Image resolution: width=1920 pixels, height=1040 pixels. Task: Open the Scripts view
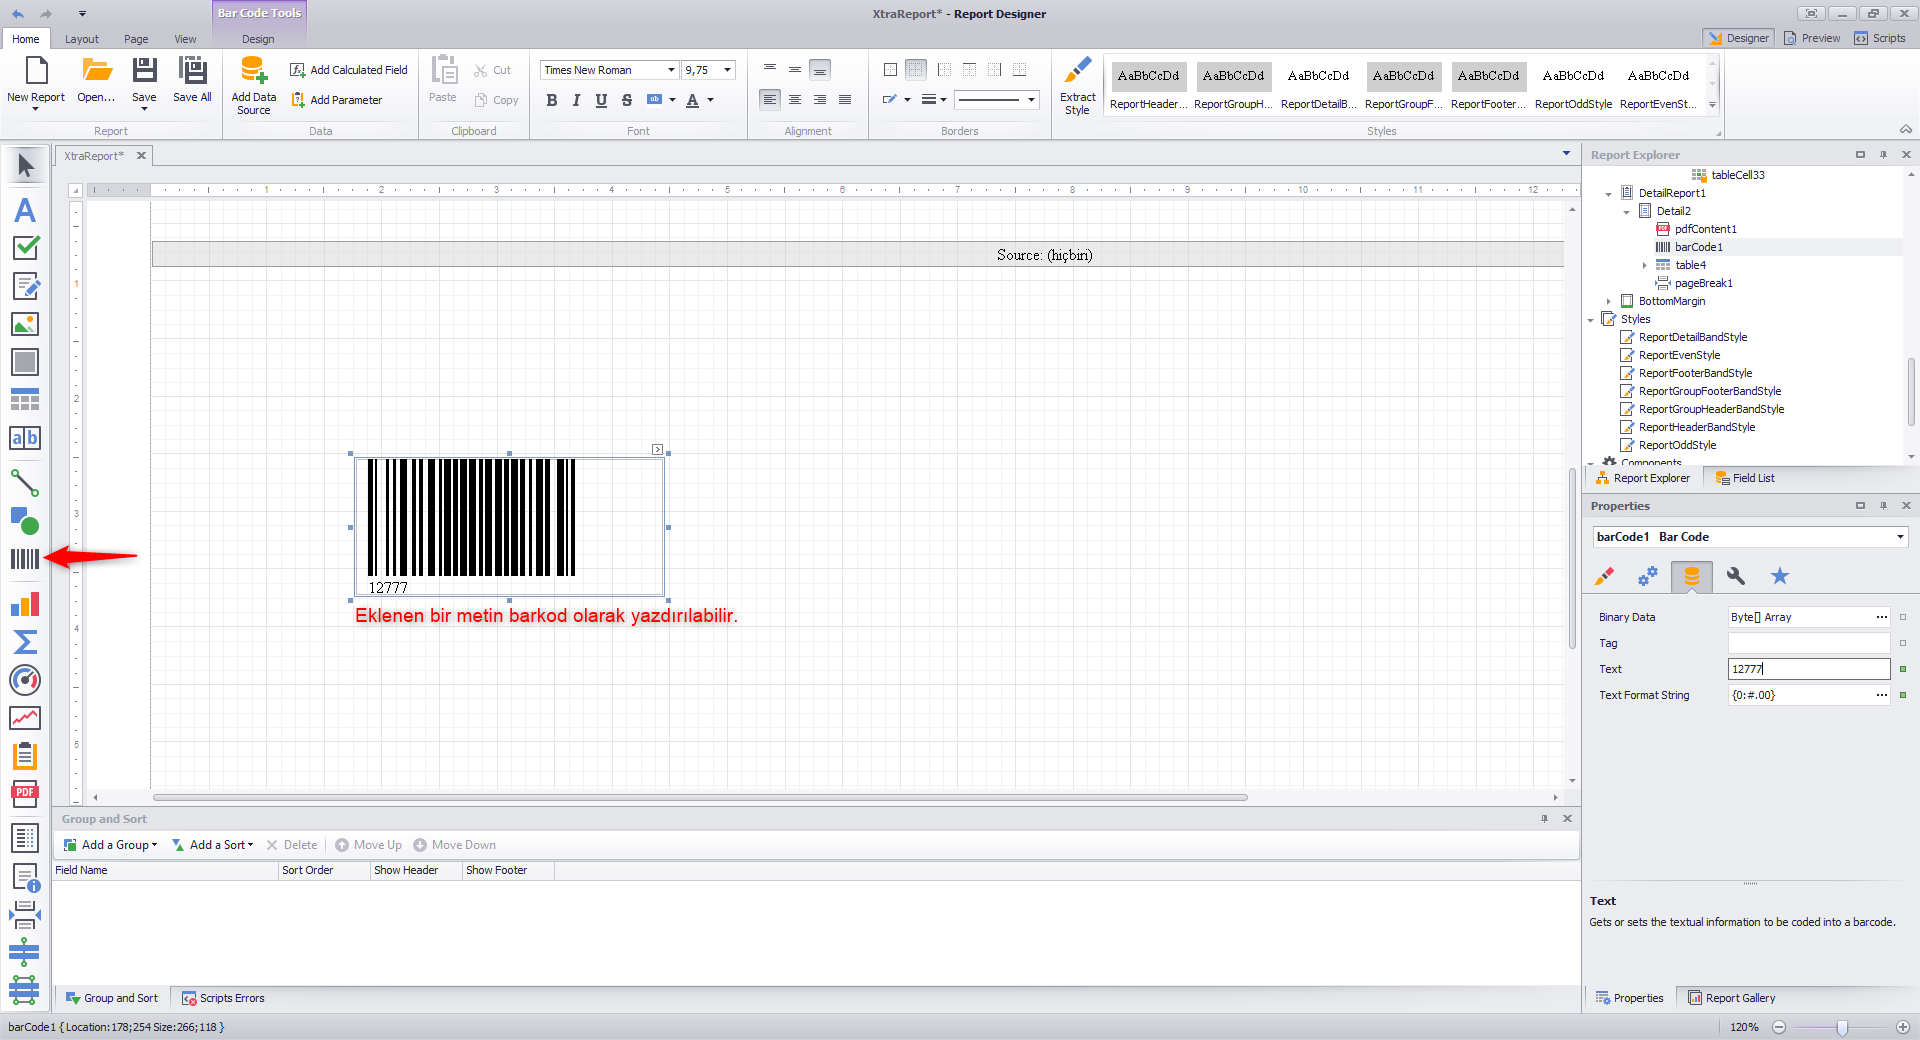(1880, 38)
